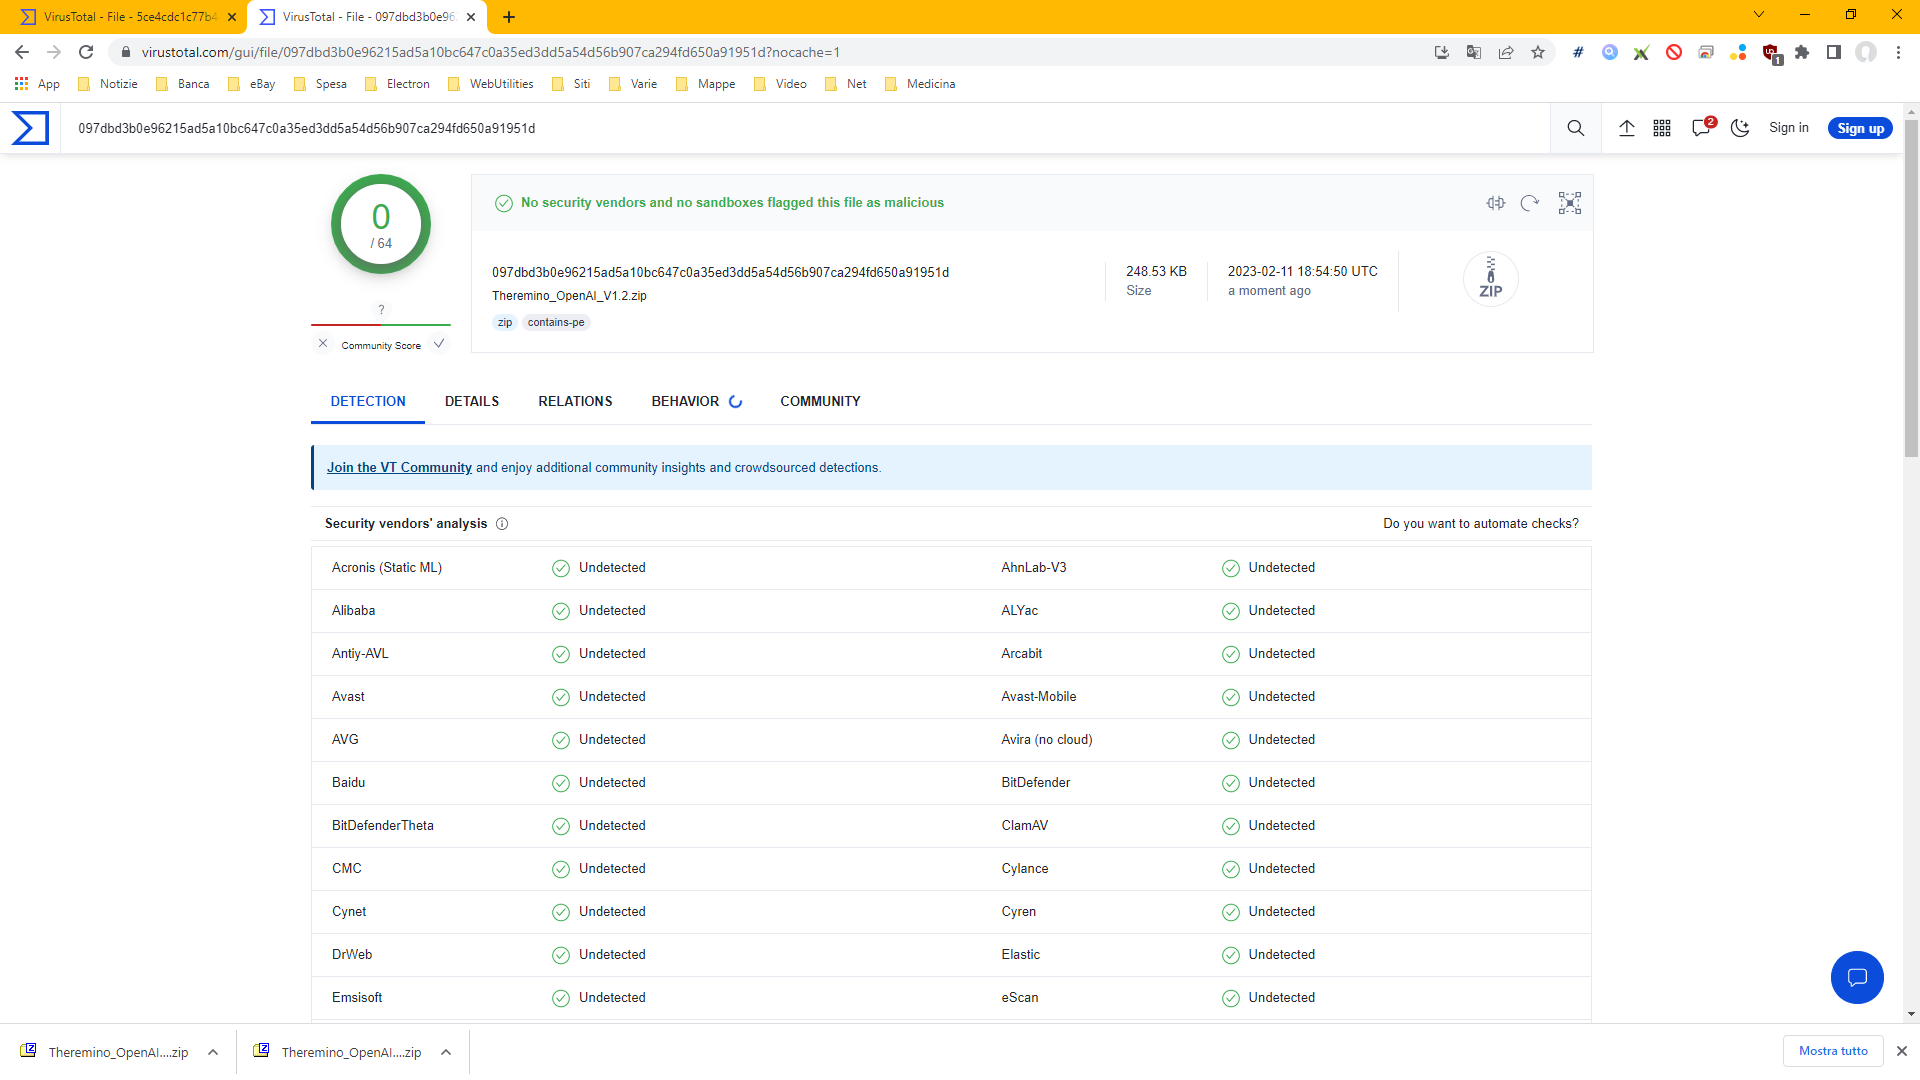The height and width of the screenshot is (1080, 1920).
Task: Click the hash search input field
Action: click(x=805, y=128)
